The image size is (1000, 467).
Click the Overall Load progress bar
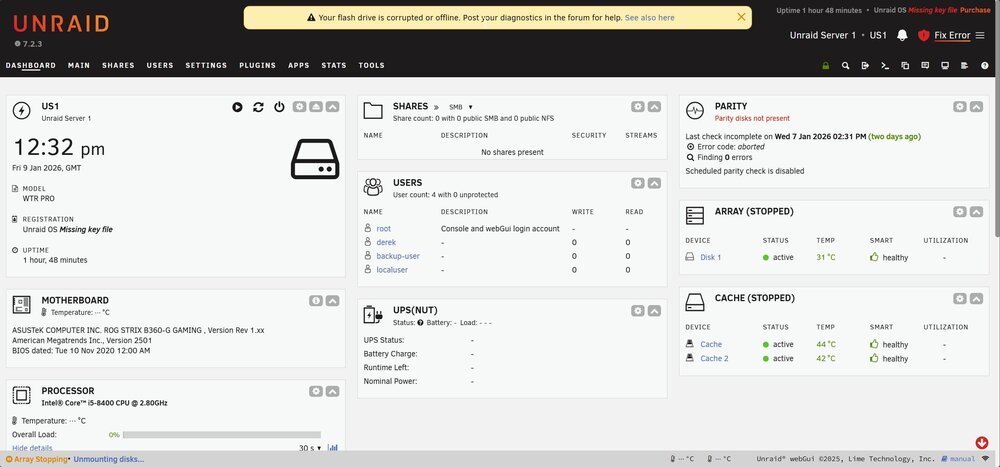point(222,434)
